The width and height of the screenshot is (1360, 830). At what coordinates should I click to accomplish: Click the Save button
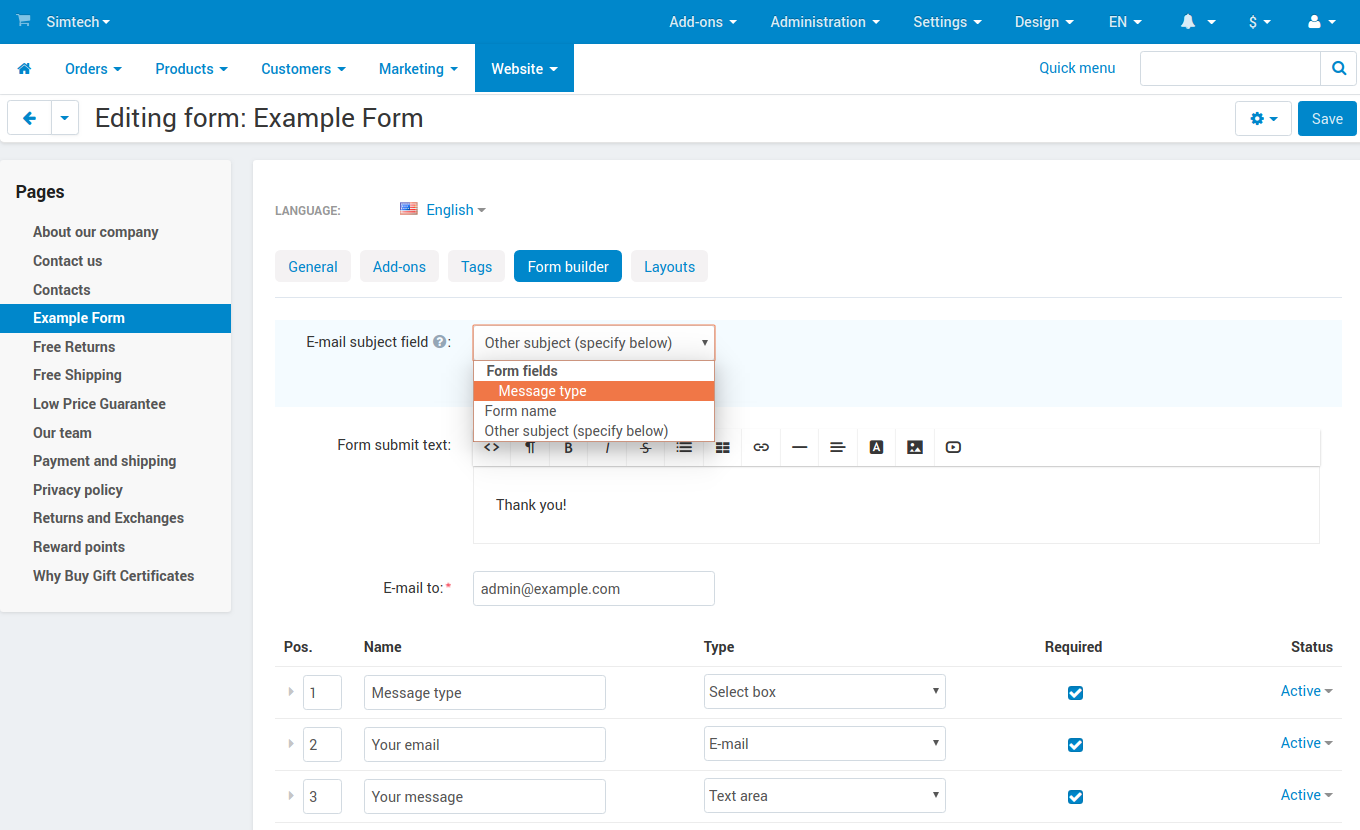1327,119
